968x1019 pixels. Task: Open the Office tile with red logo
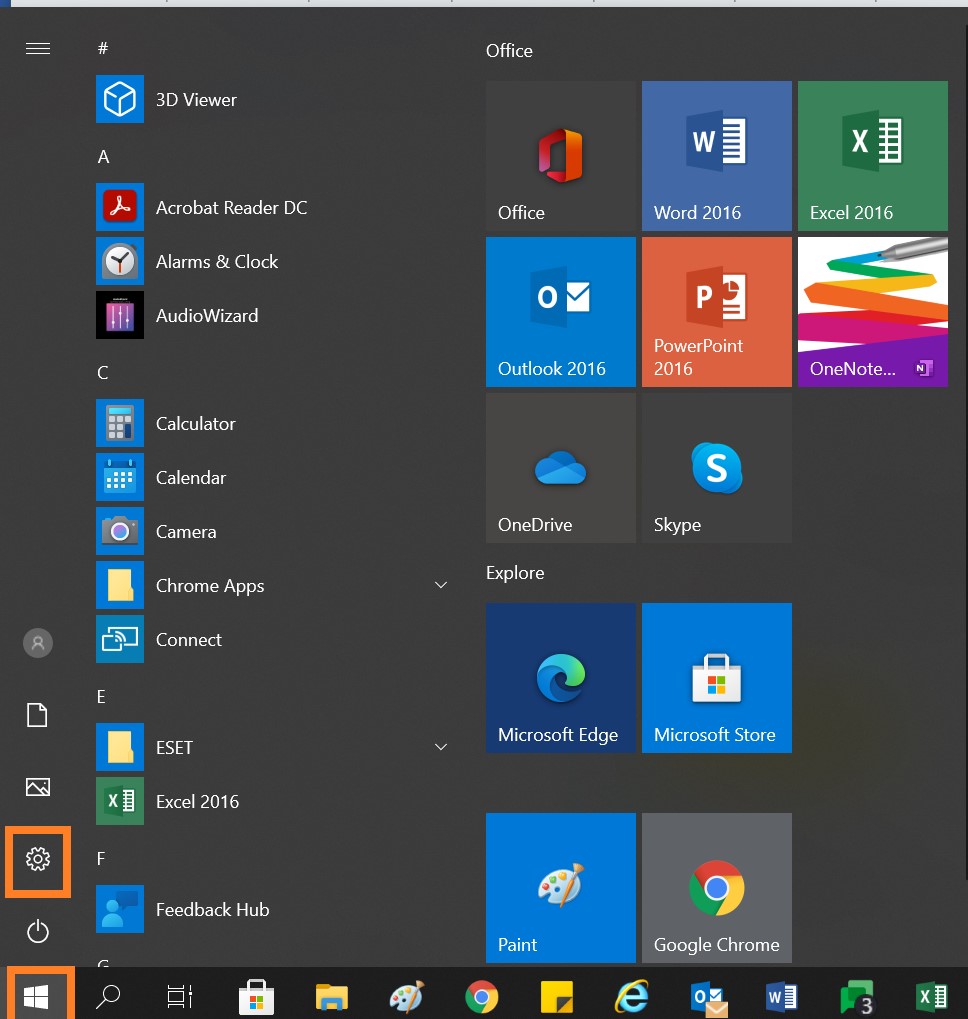click(x=561, y=156)
